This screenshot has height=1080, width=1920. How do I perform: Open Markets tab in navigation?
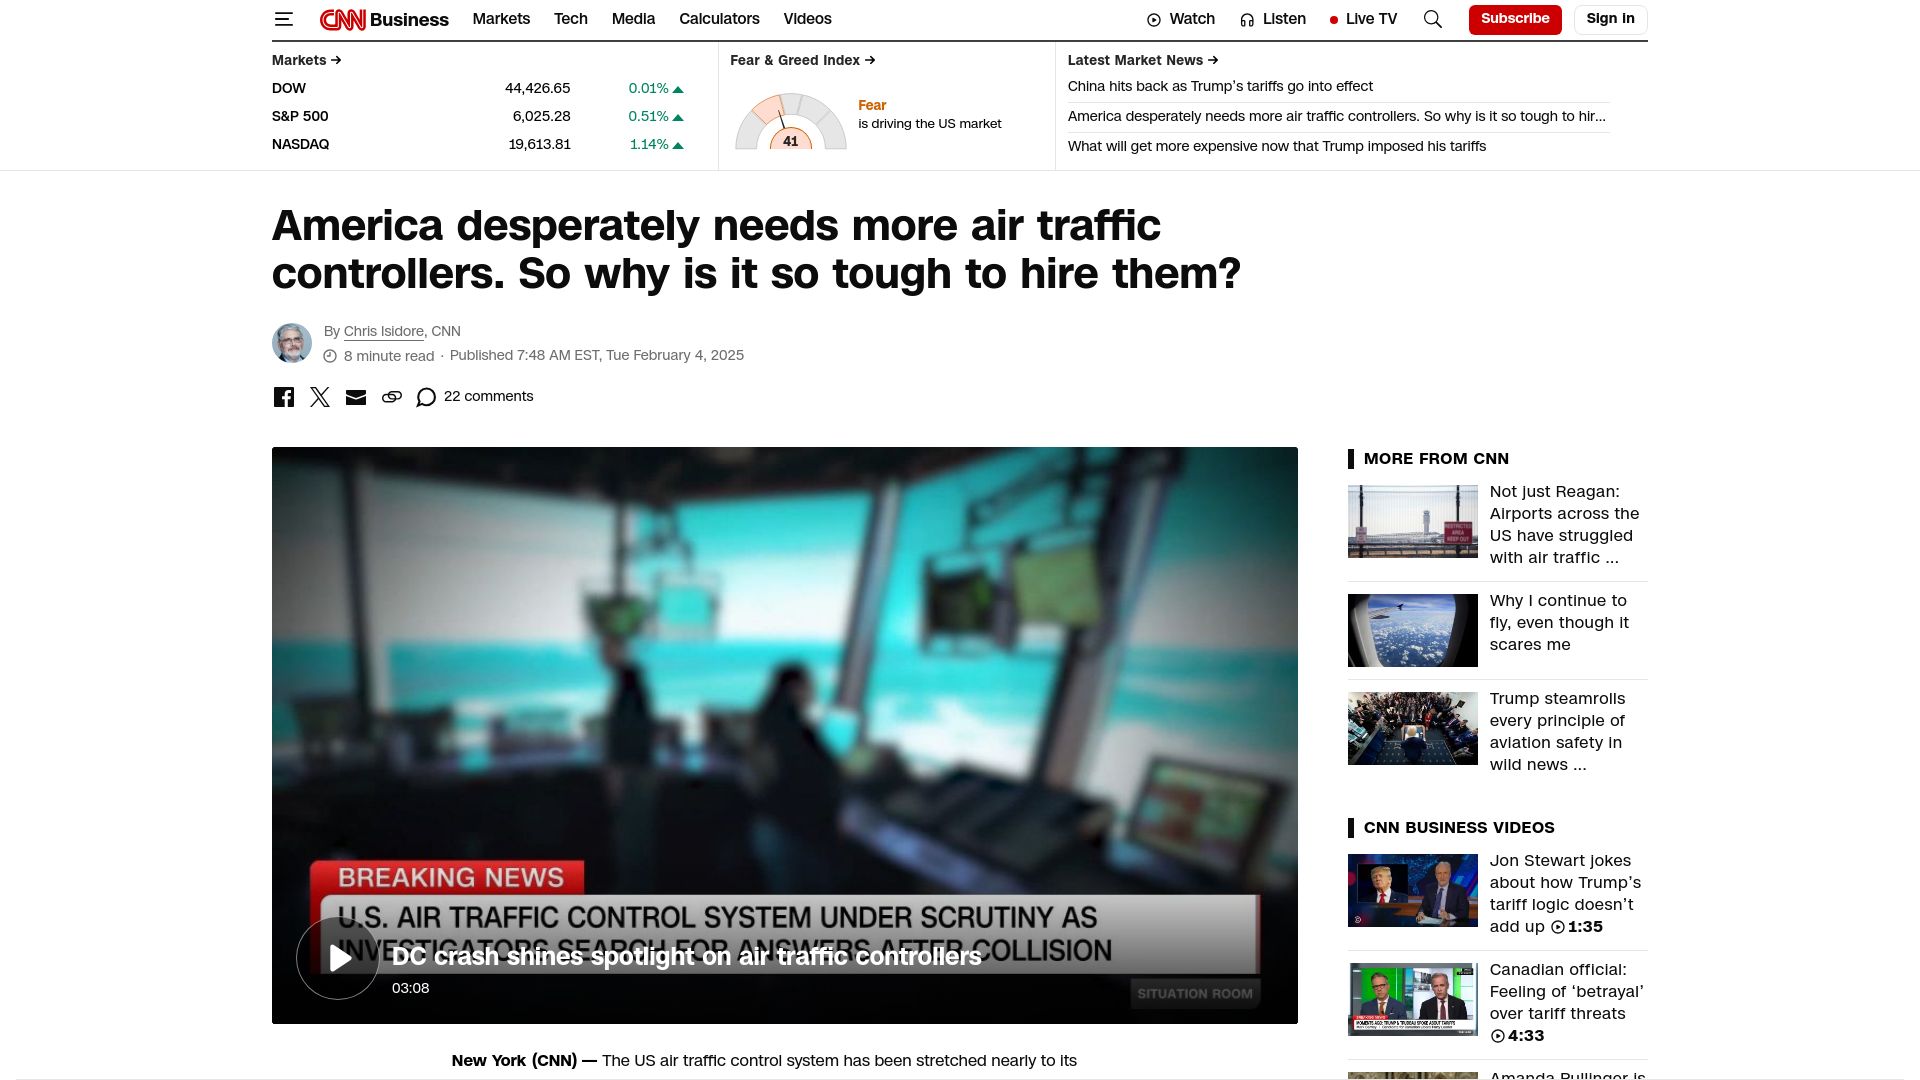pyautogui.click(x=501, y=19)
